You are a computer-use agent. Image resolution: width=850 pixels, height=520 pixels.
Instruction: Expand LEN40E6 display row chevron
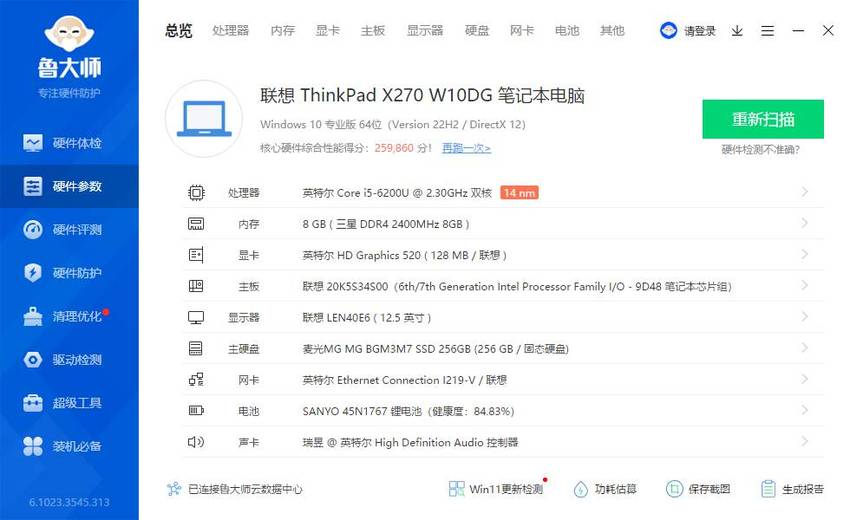click(x=804, y=317)
